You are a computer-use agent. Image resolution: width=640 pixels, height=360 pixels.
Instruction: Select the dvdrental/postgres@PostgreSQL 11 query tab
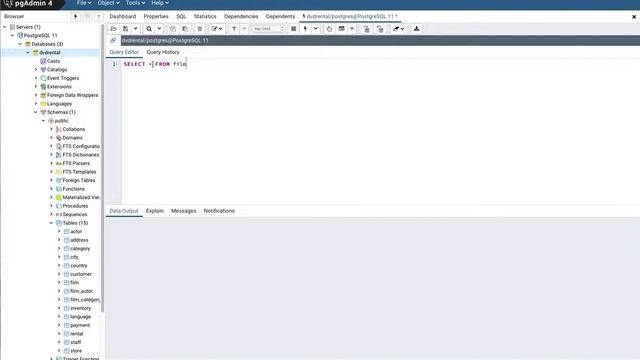(350, 16)
